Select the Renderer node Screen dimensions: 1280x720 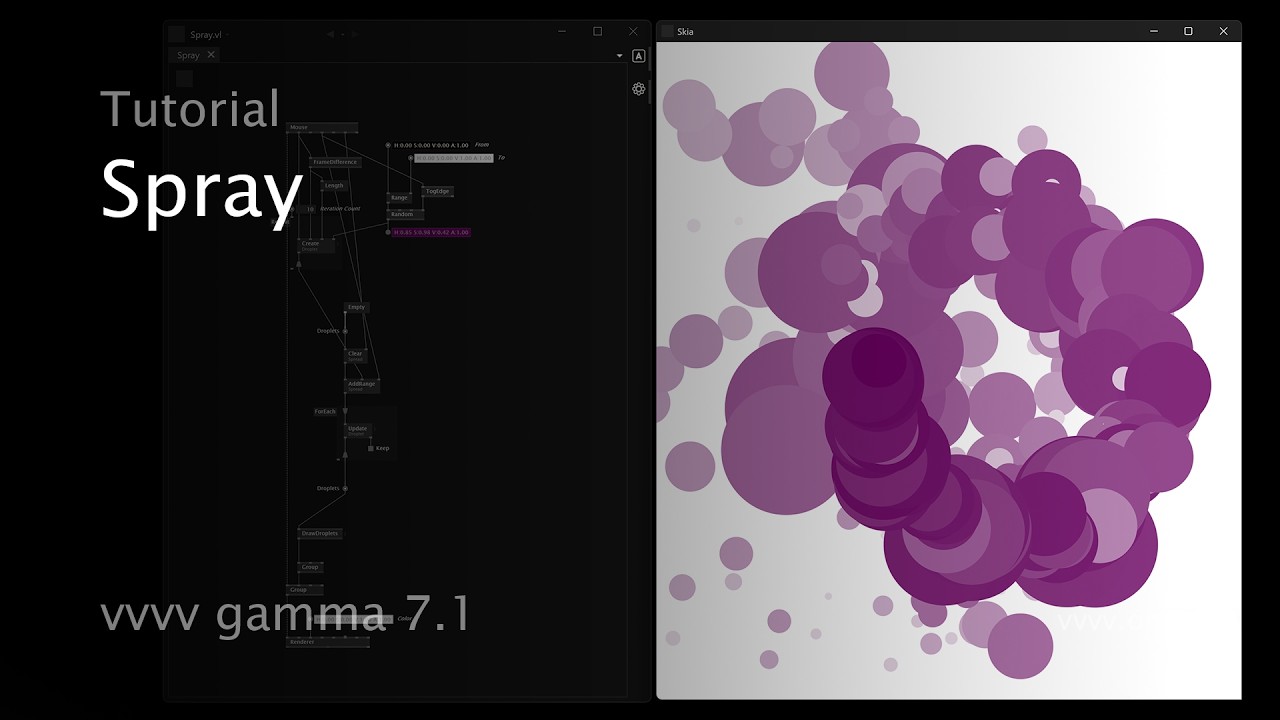click(x=327, y=642)
